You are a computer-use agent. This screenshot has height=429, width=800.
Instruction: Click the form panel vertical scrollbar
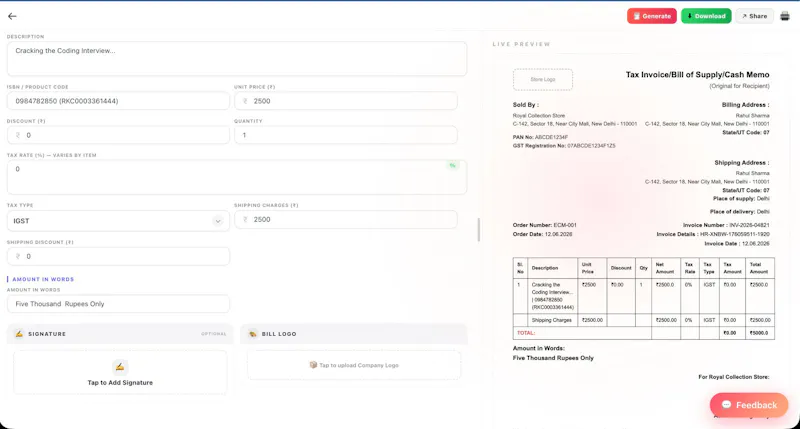(x=479, y=230)
